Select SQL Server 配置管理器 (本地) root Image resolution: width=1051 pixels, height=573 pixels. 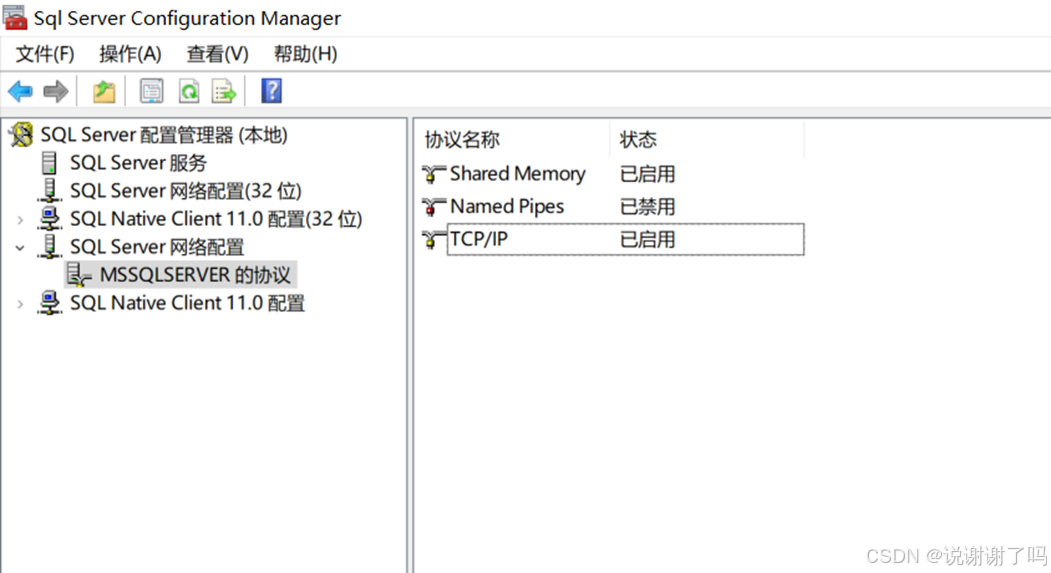(164, 135)
